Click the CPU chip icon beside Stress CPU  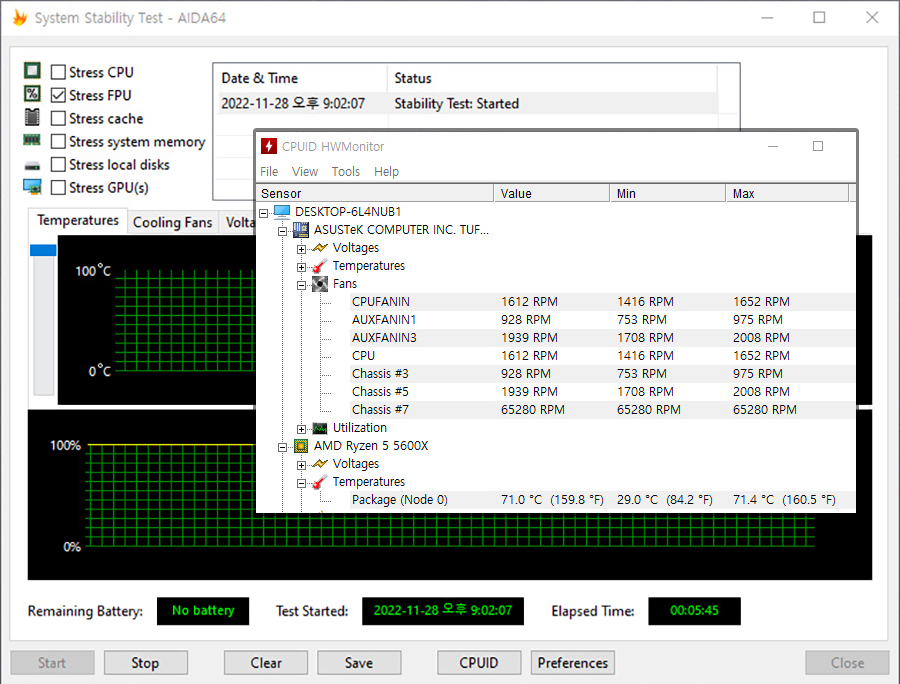32,71
